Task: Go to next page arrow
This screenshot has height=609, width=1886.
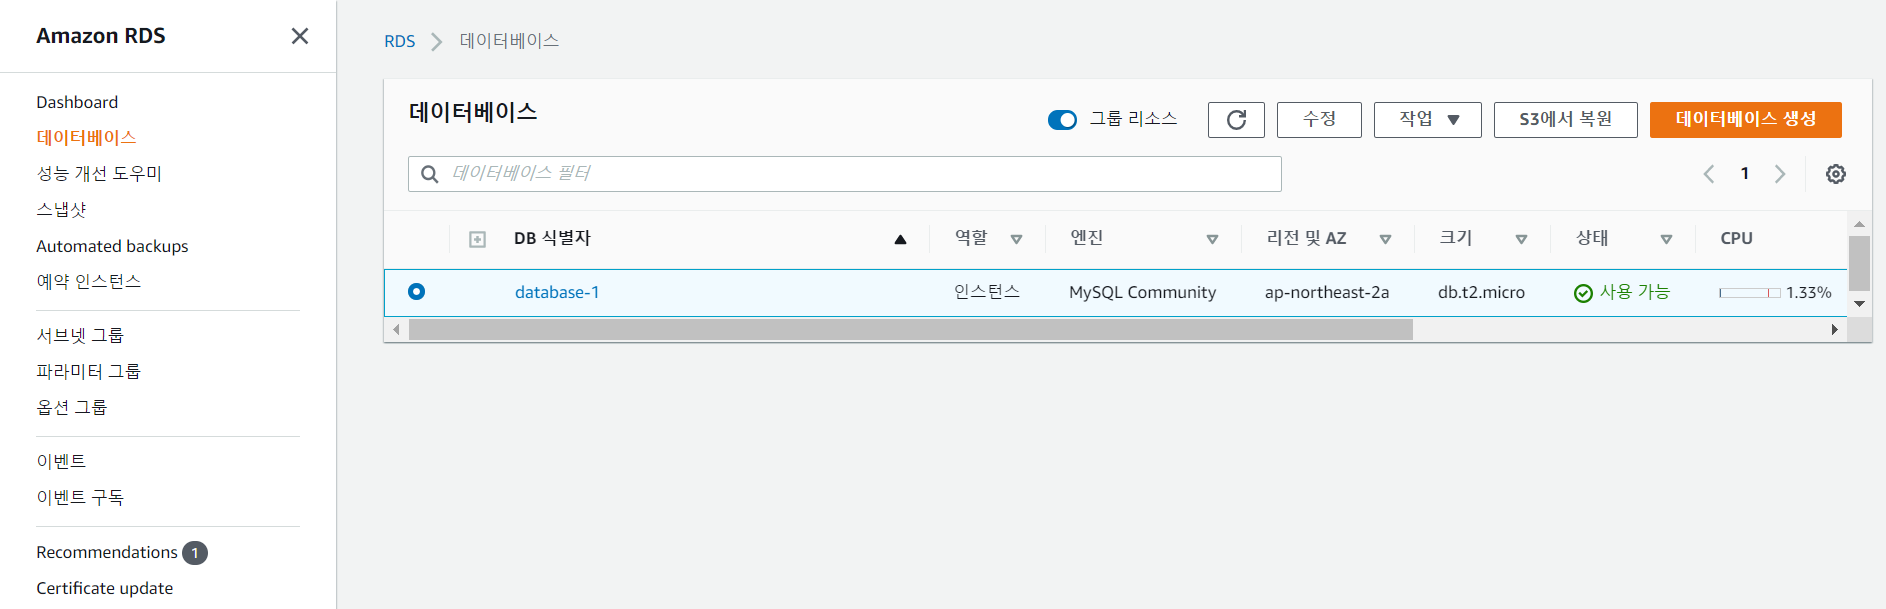Action: 1780,174
